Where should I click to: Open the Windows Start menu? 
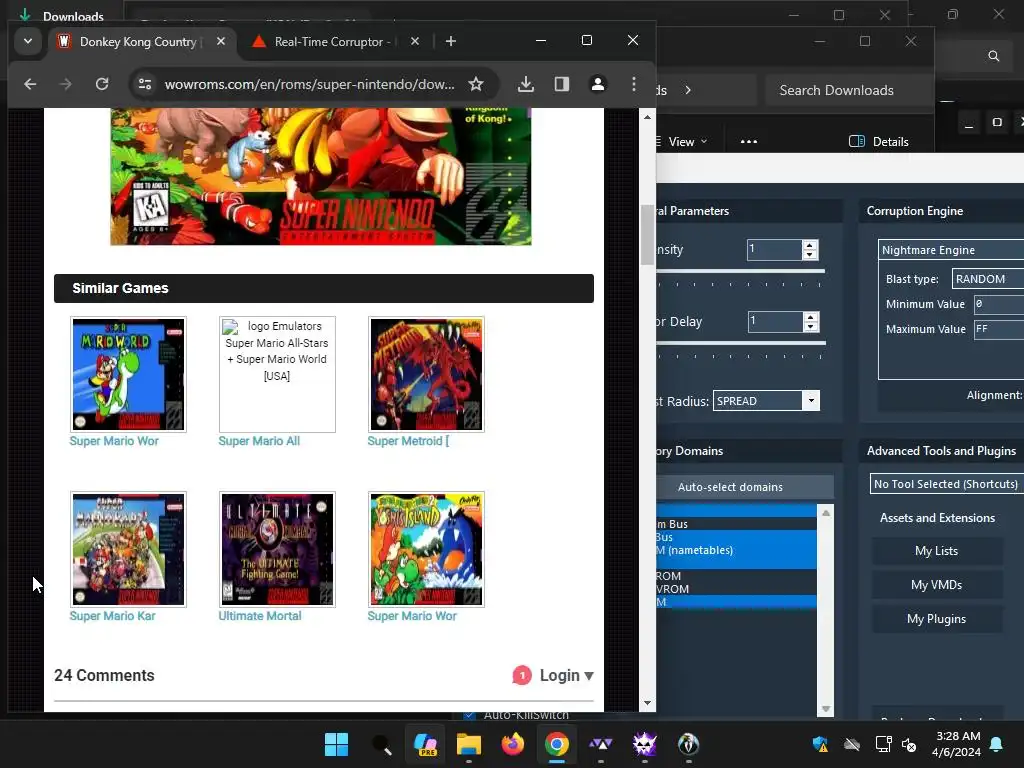(336, 744)
